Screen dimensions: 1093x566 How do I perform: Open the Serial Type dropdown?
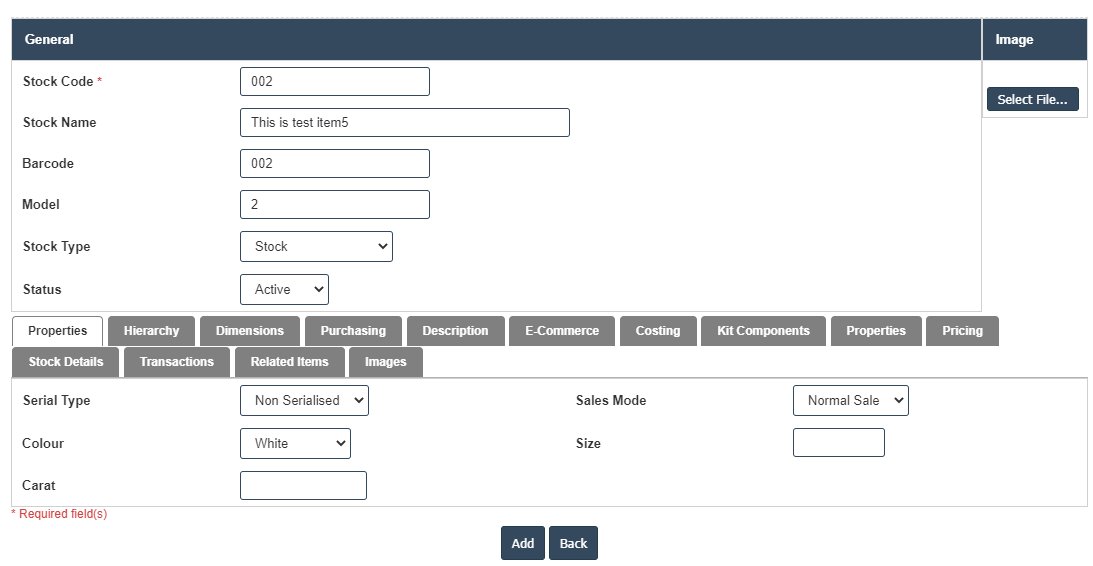(304, 401)
